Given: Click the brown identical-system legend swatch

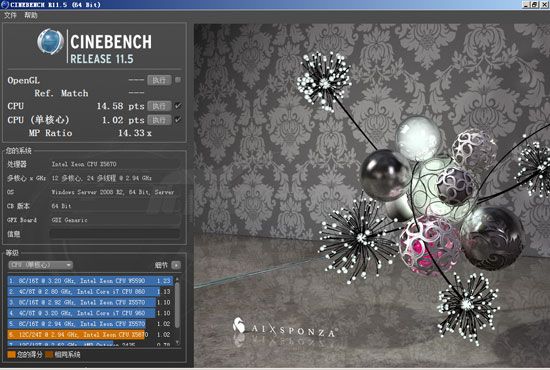Looking at the screenshot, I should tap(49, 355).
